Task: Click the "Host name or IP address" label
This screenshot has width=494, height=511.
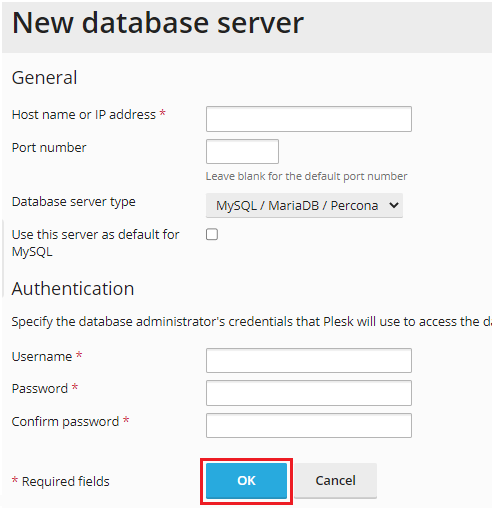Action: click(x=84, y=115)
